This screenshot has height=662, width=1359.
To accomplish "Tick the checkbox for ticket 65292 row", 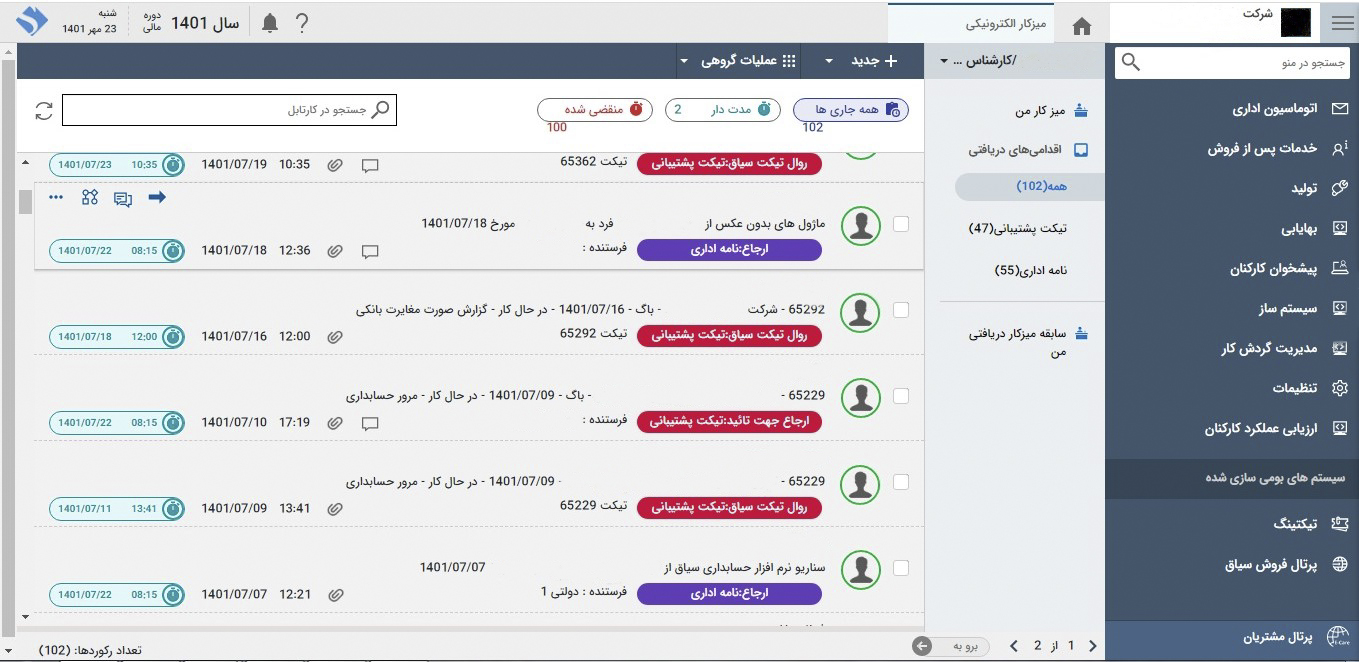I will click(901, 310).
